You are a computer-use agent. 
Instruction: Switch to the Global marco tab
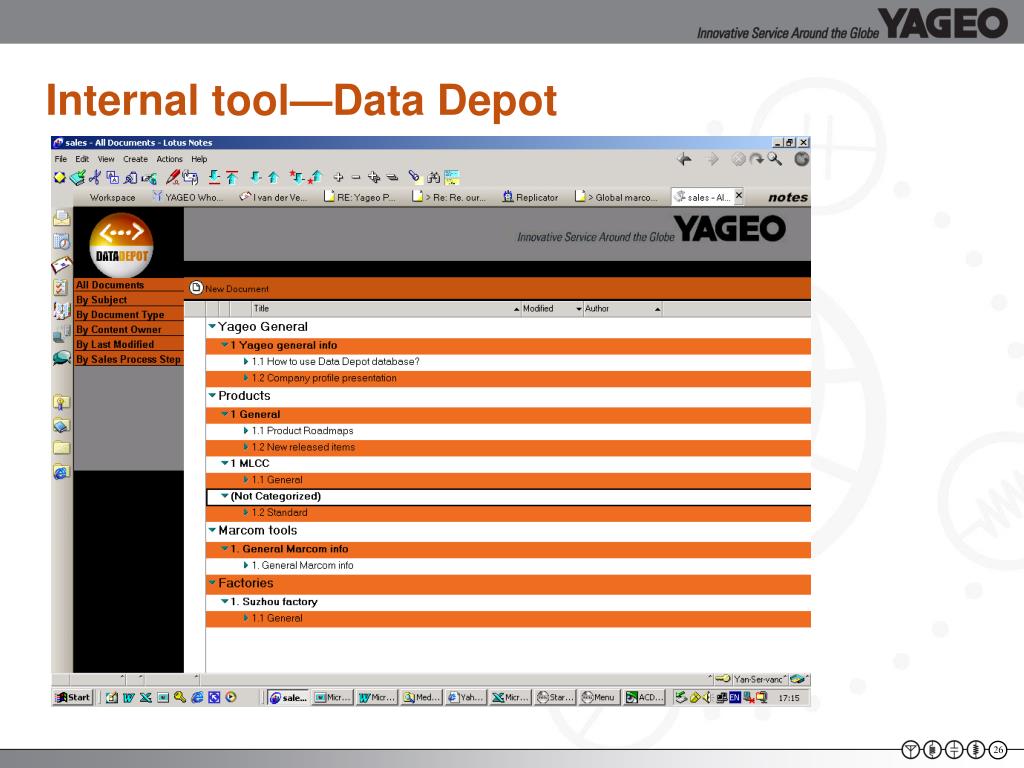616,197
